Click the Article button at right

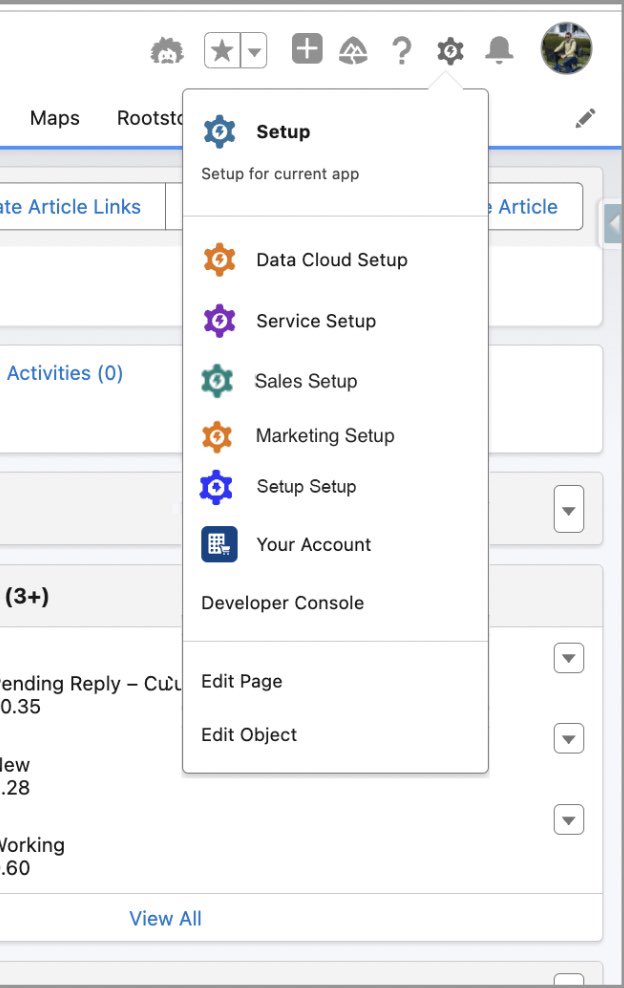tap(534, 206)
